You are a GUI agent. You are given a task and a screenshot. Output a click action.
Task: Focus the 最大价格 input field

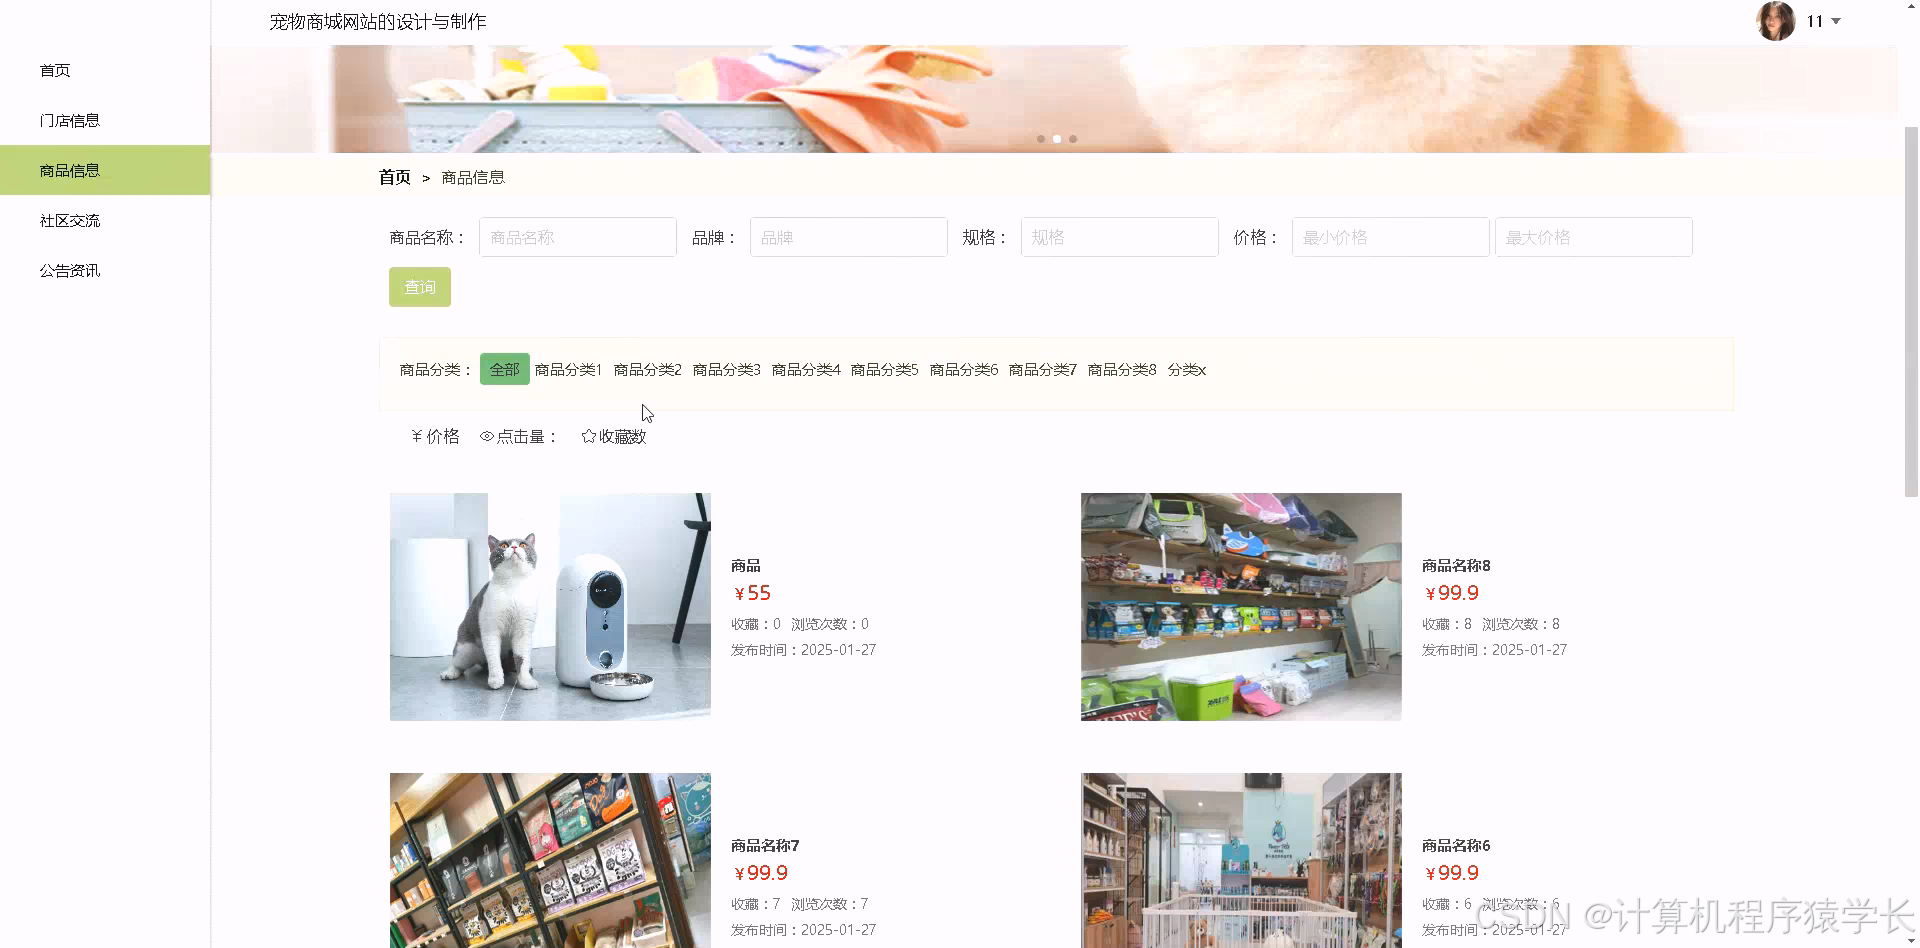point(1594,237)
